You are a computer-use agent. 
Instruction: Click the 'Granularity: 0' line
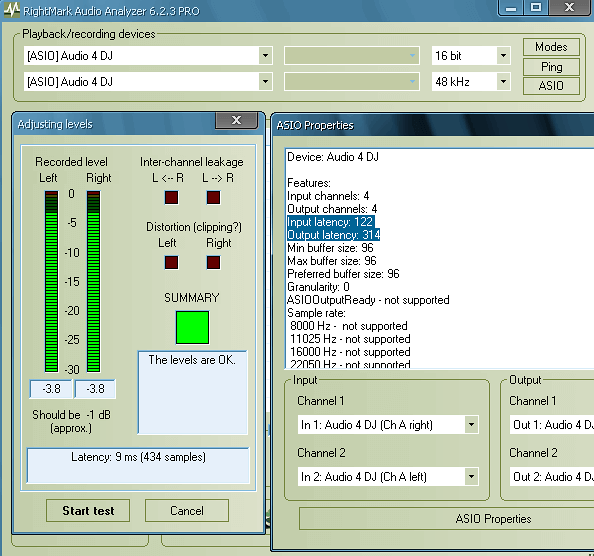point(318,287)
